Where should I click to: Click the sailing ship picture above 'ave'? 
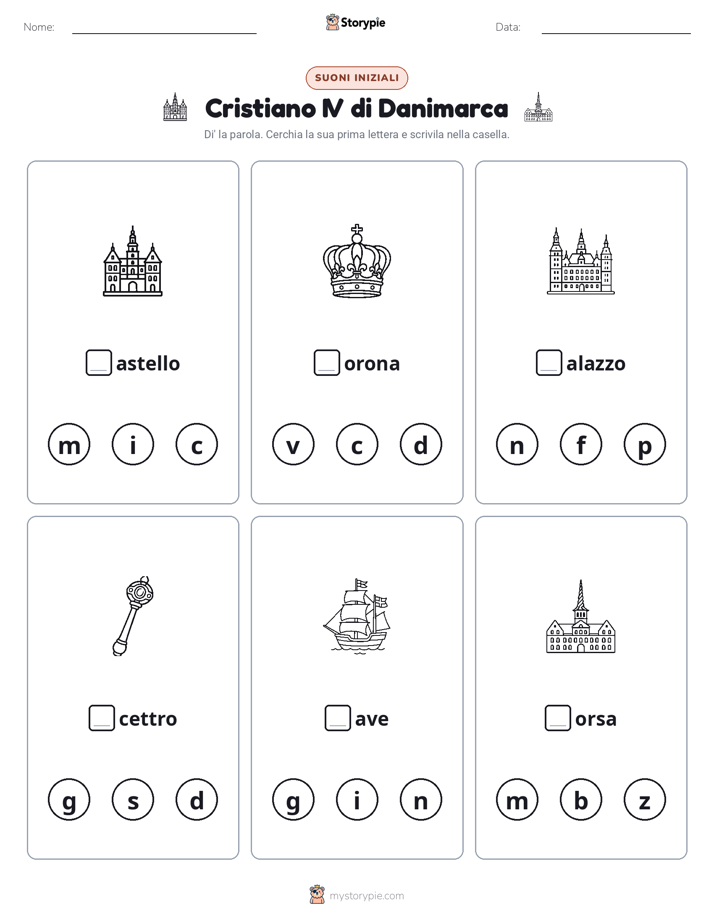coord(357,616)
